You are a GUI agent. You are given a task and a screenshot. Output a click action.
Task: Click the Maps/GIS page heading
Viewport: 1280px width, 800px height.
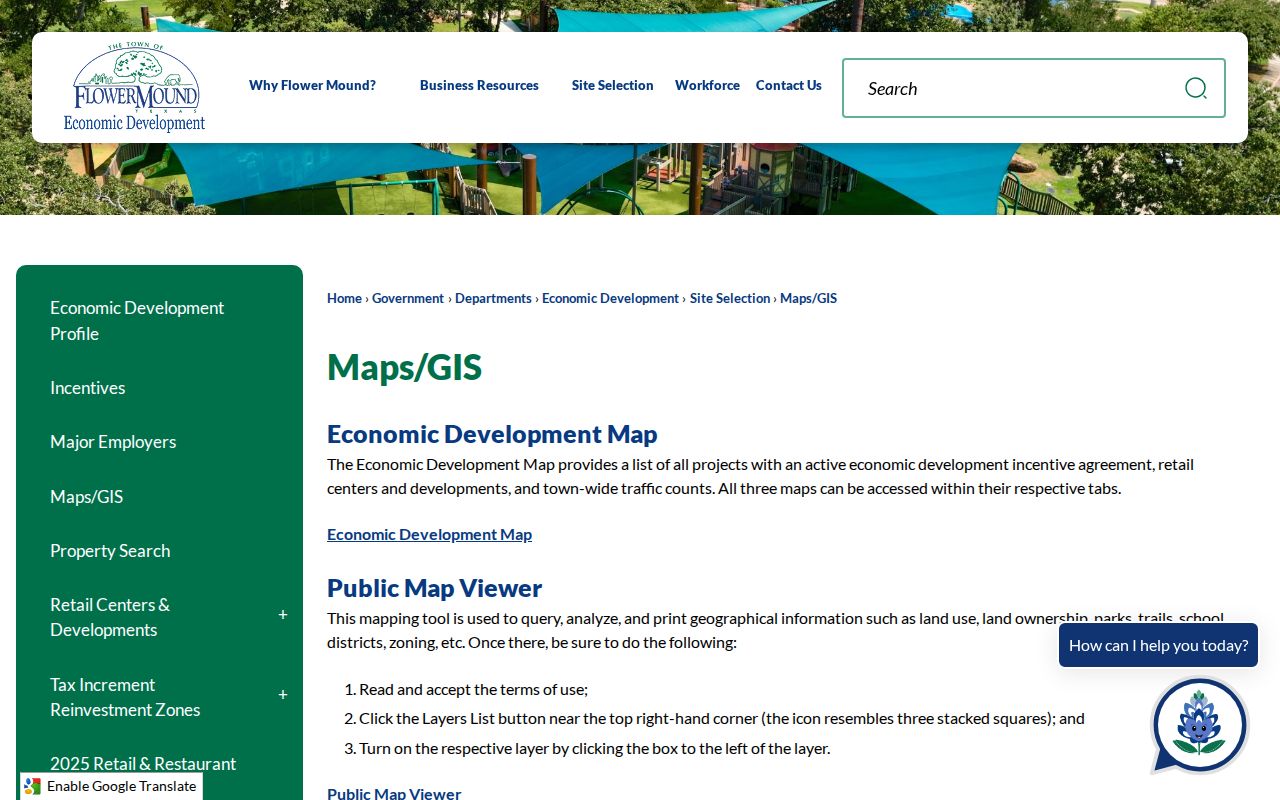click(x=404, y=367)
